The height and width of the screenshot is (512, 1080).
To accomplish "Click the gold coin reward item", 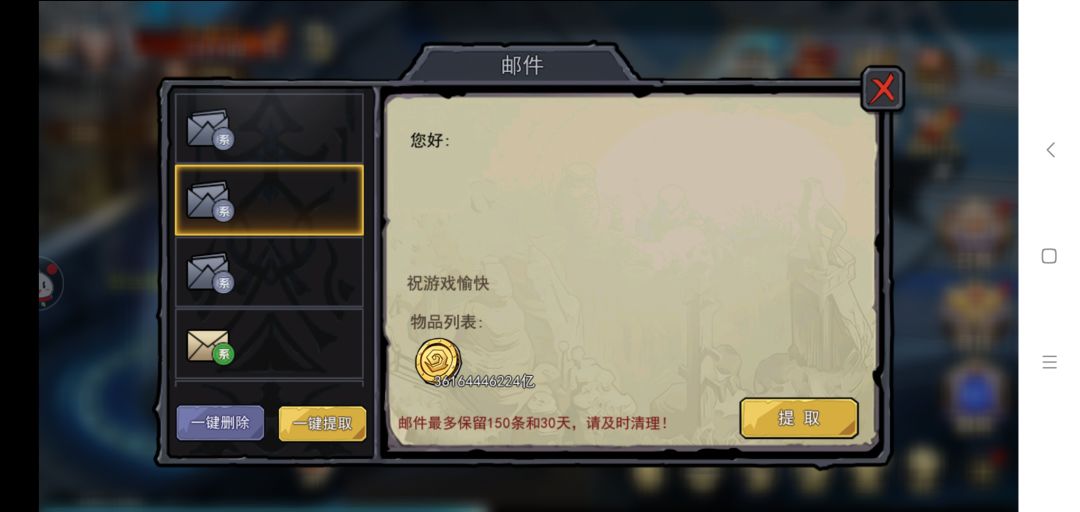I will tap(438, 360).
